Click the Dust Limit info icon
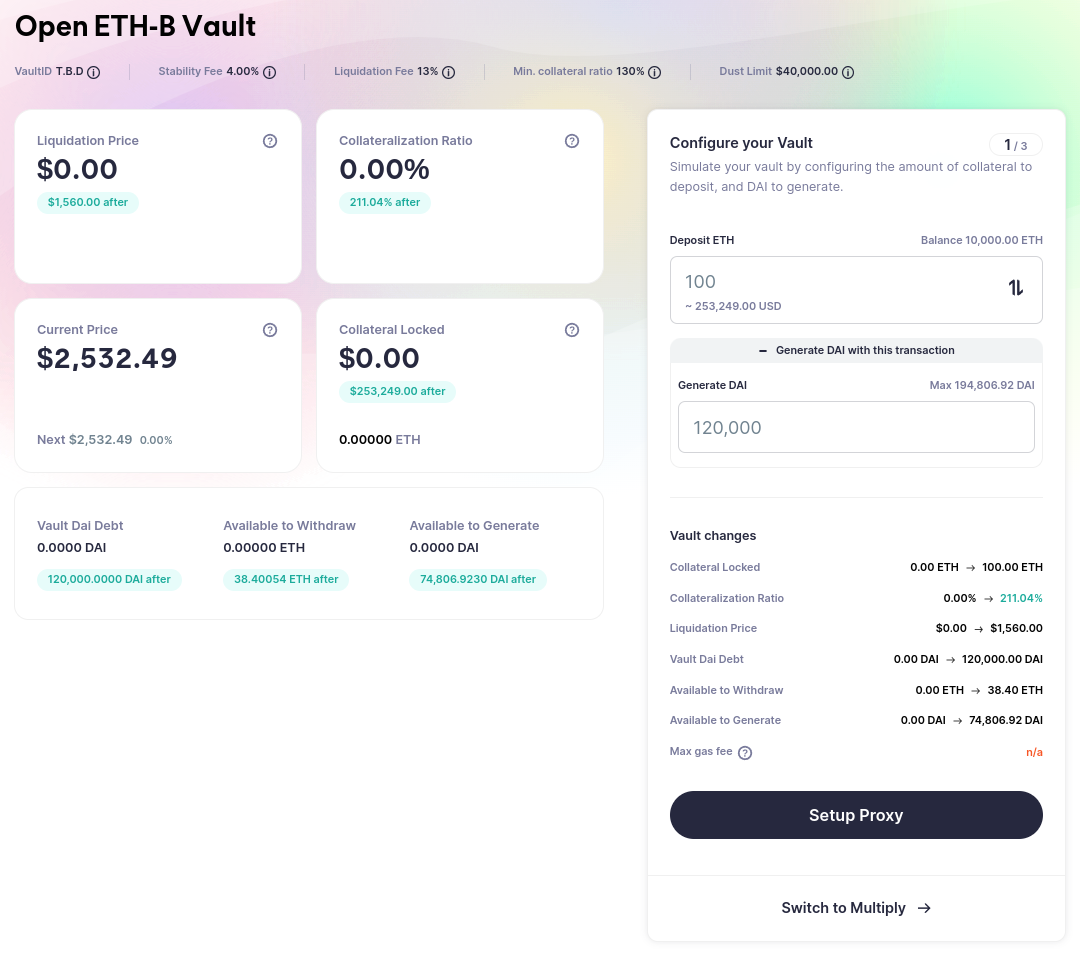The width and height of the screenshot is (1080, 960). 848,72
